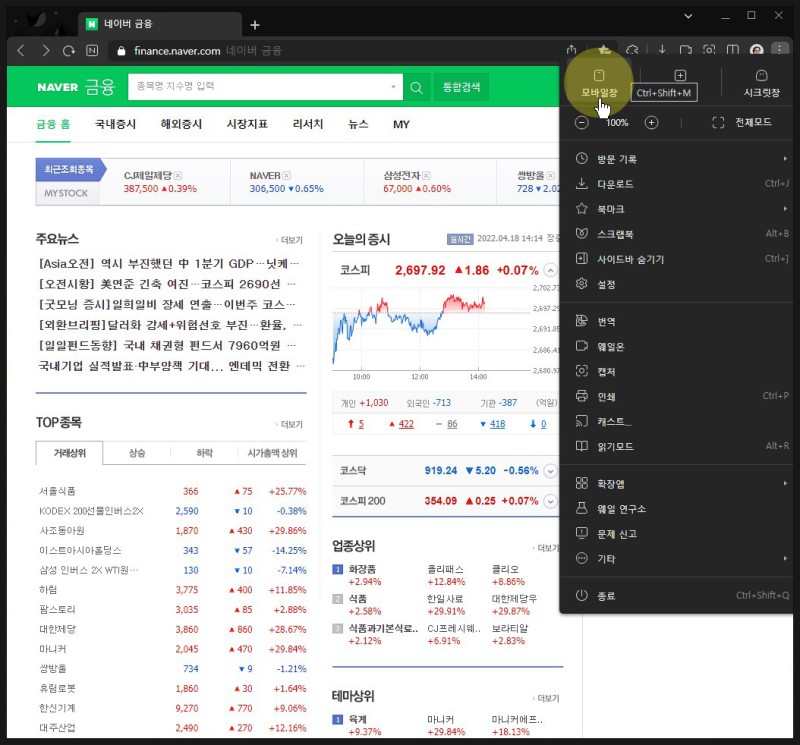Viewport: 800px width, 745px height.
Task: Open the 서울식품 stock link
Action: [x=57, y=491]
